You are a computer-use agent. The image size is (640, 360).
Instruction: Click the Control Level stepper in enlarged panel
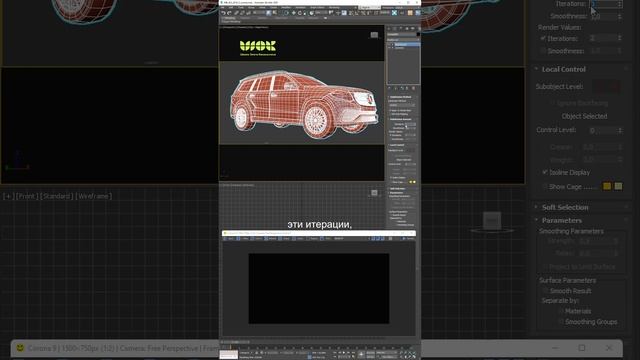620,131
